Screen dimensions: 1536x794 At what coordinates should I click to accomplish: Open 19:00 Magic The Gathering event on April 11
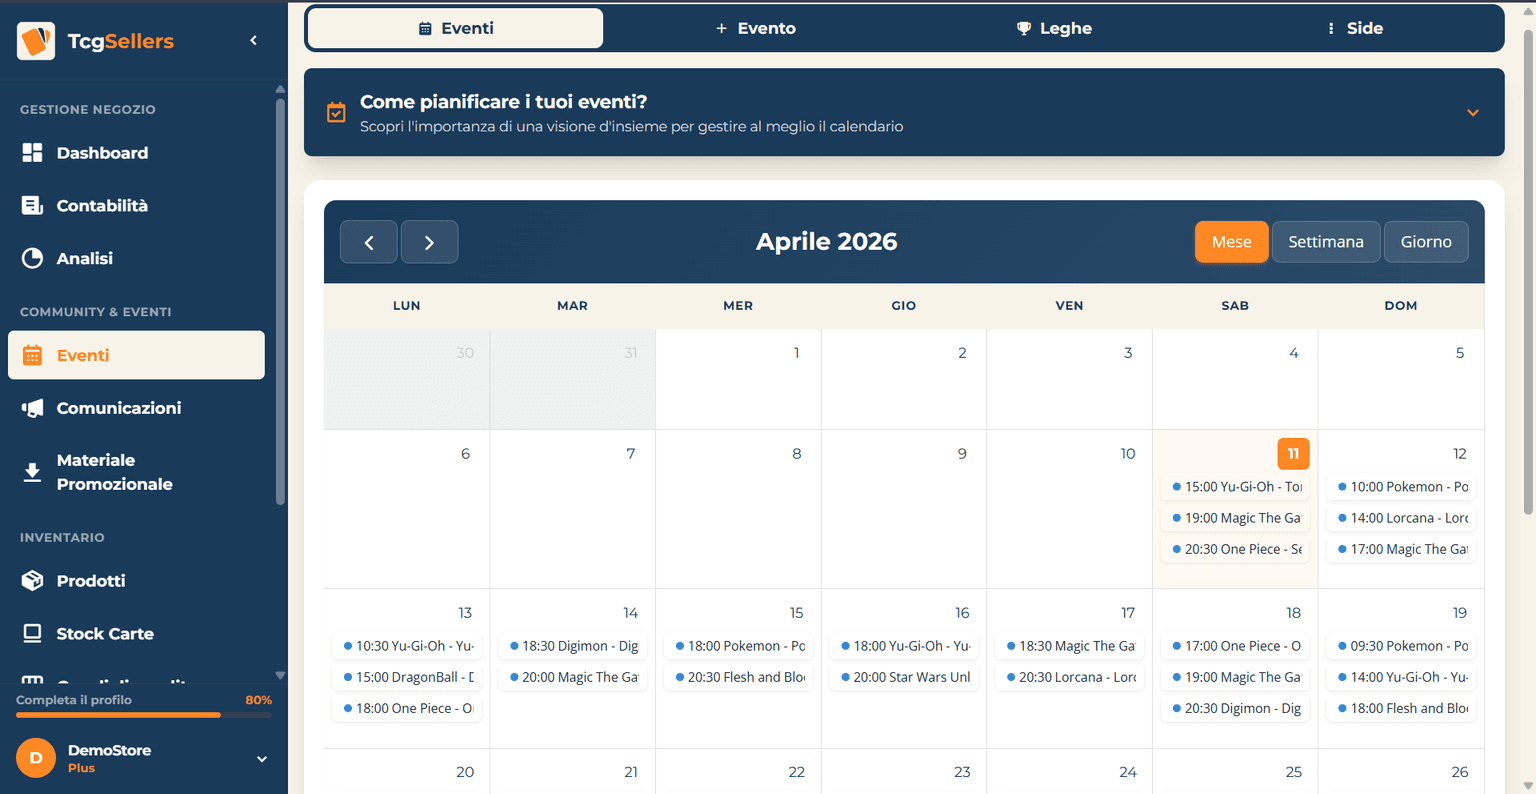point(1235,518)
